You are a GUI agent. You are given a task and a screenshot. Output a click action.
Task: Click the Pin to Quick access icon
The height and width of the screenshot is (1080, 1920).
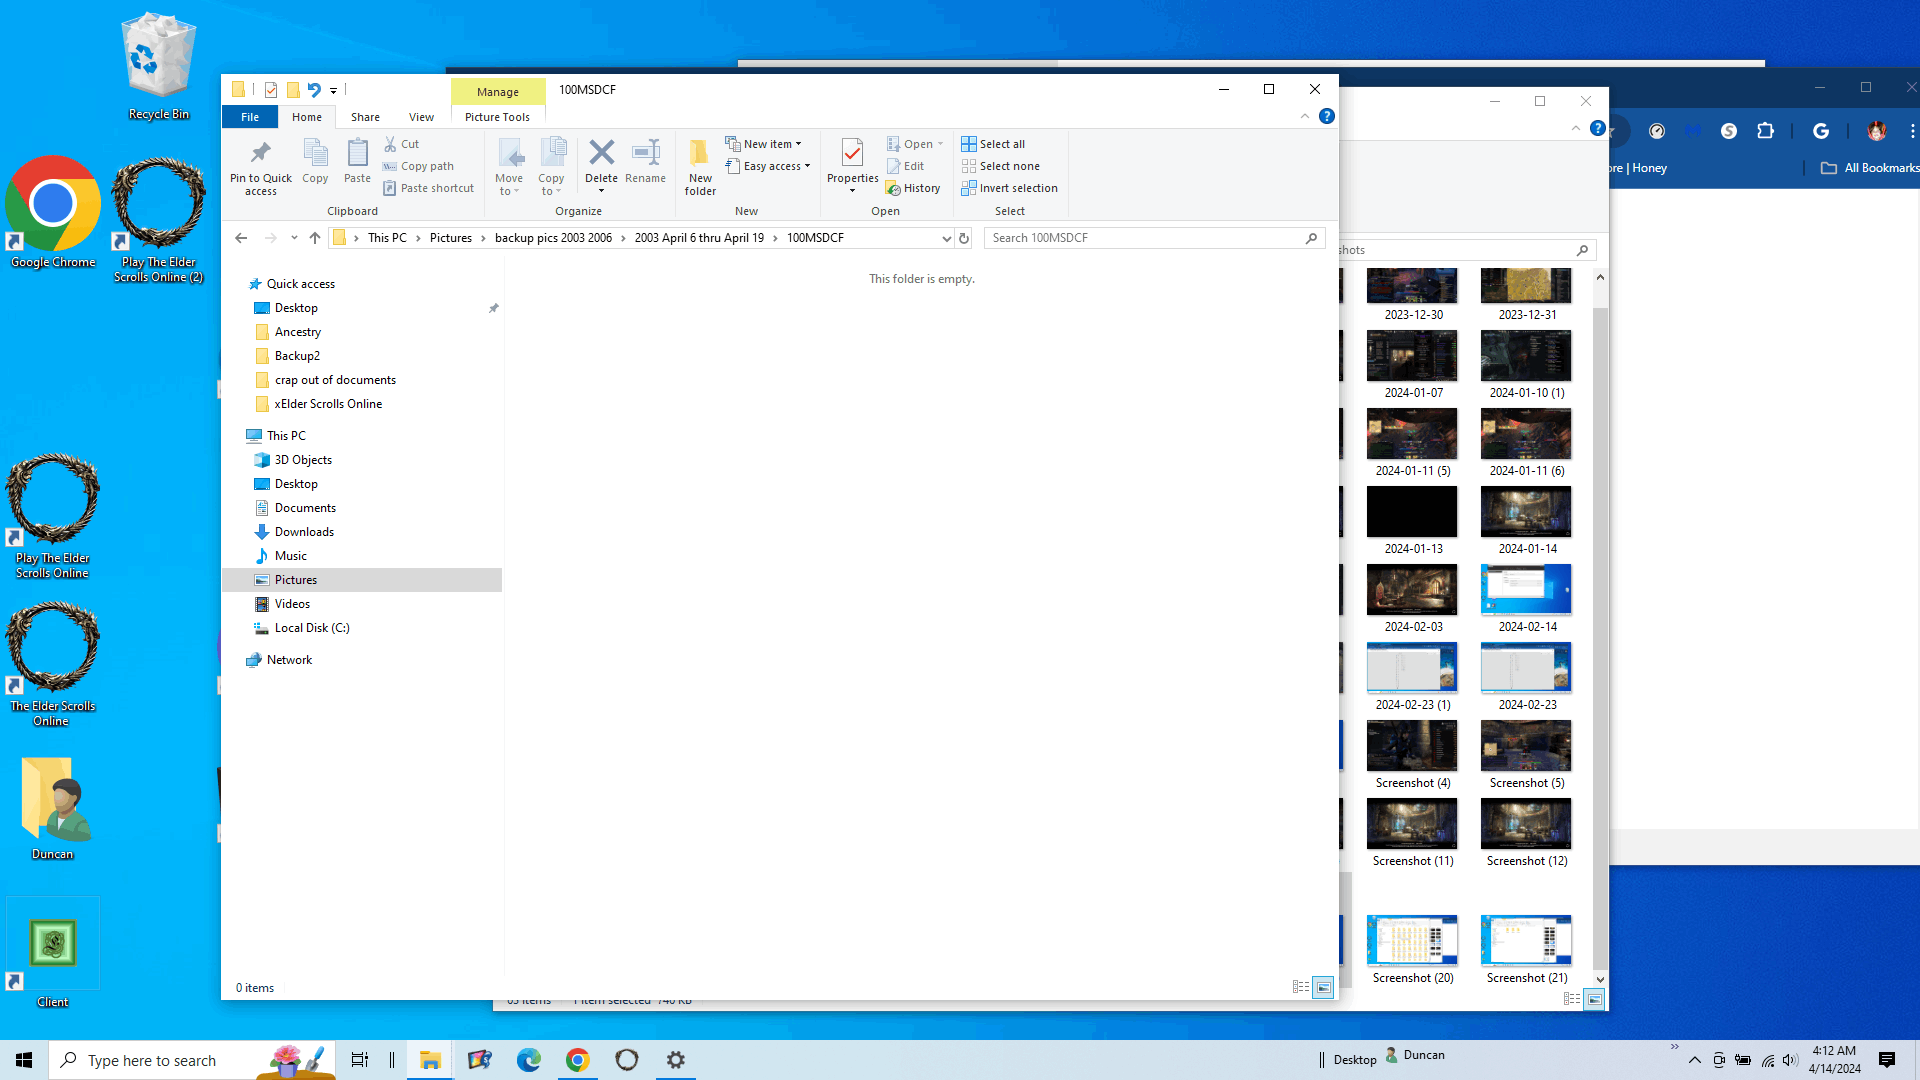(x=260, y=154)
